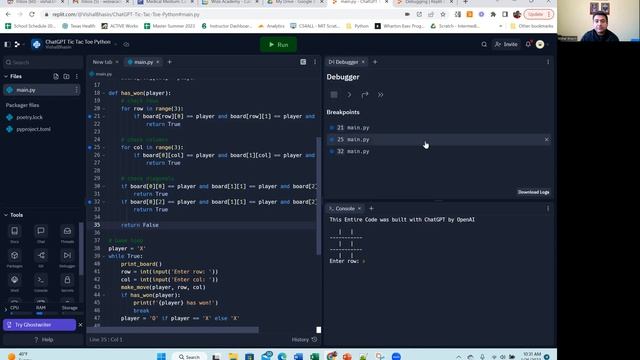This screenshot has height=360, width=640.
Task: Add a tab next to Debugger
Action: pyautogui.click(x=375, y=62)
